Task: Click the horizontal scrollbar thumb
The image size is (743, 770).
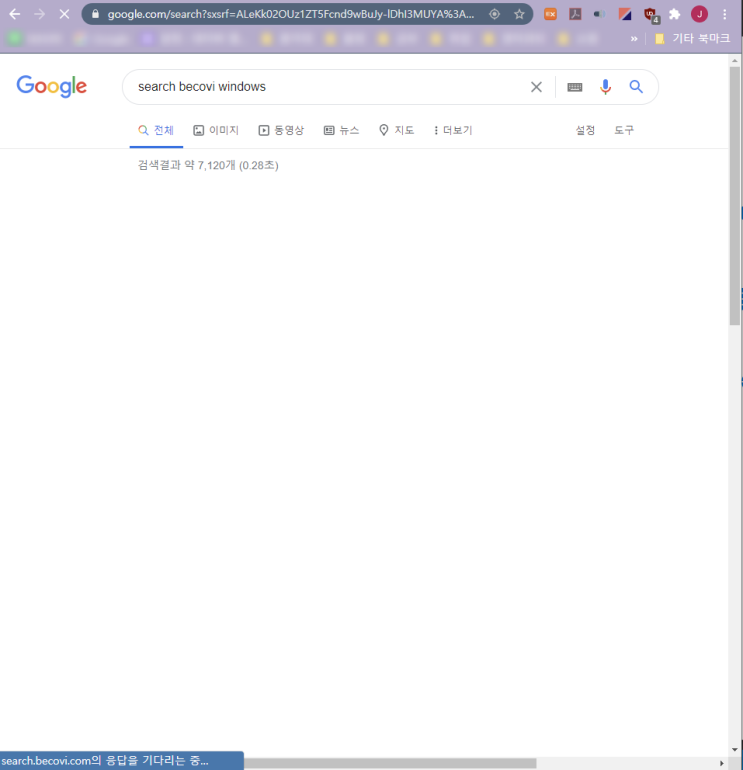Action: pos(390,763)
